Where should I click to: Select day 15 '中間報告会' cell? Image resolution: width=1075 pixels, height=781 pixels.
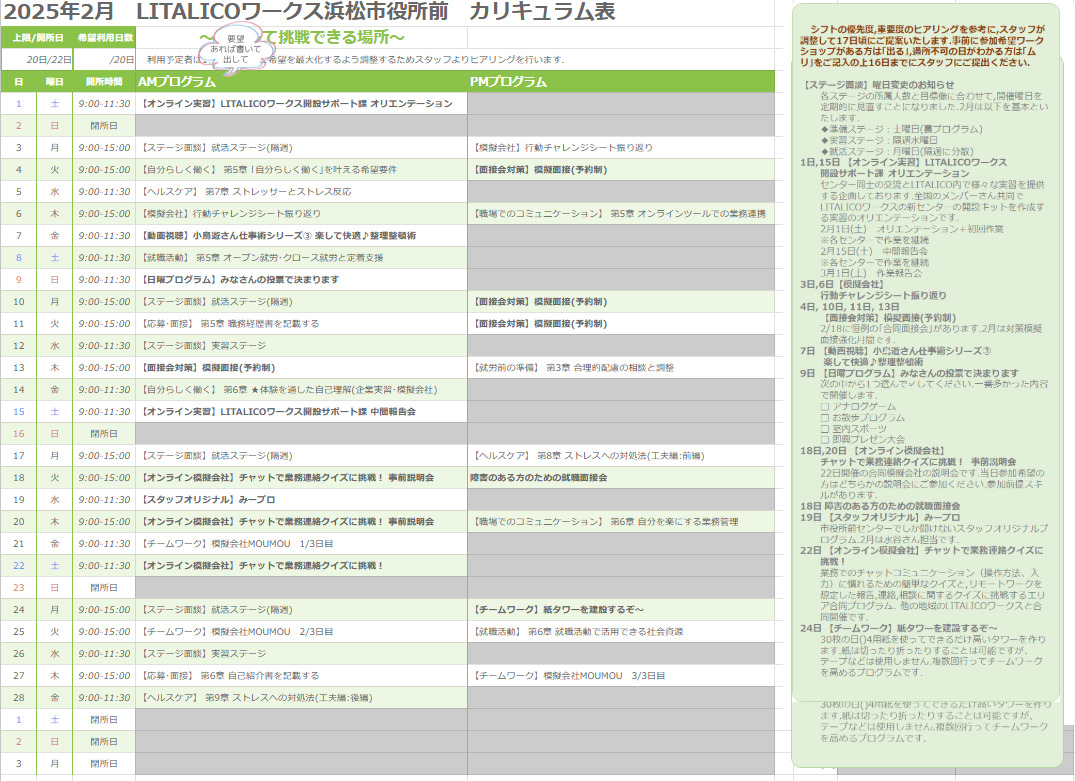pos(302,411)
